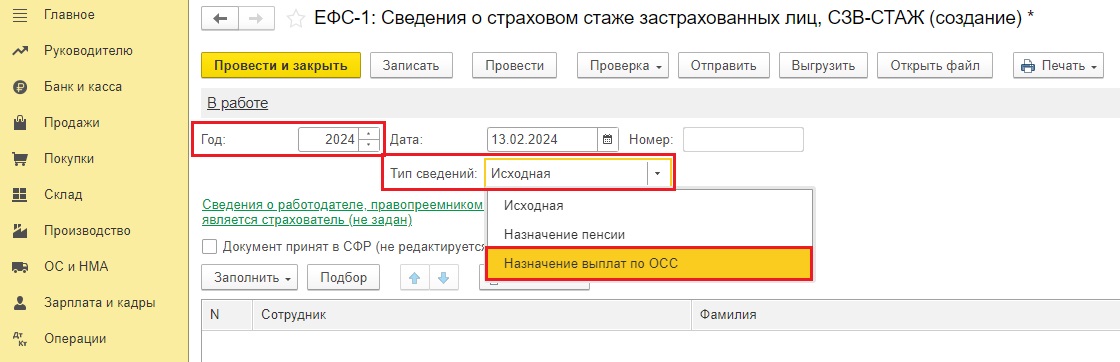Click the Записать button
This screenshot has width=1120, height=362.
coord(411,66)
